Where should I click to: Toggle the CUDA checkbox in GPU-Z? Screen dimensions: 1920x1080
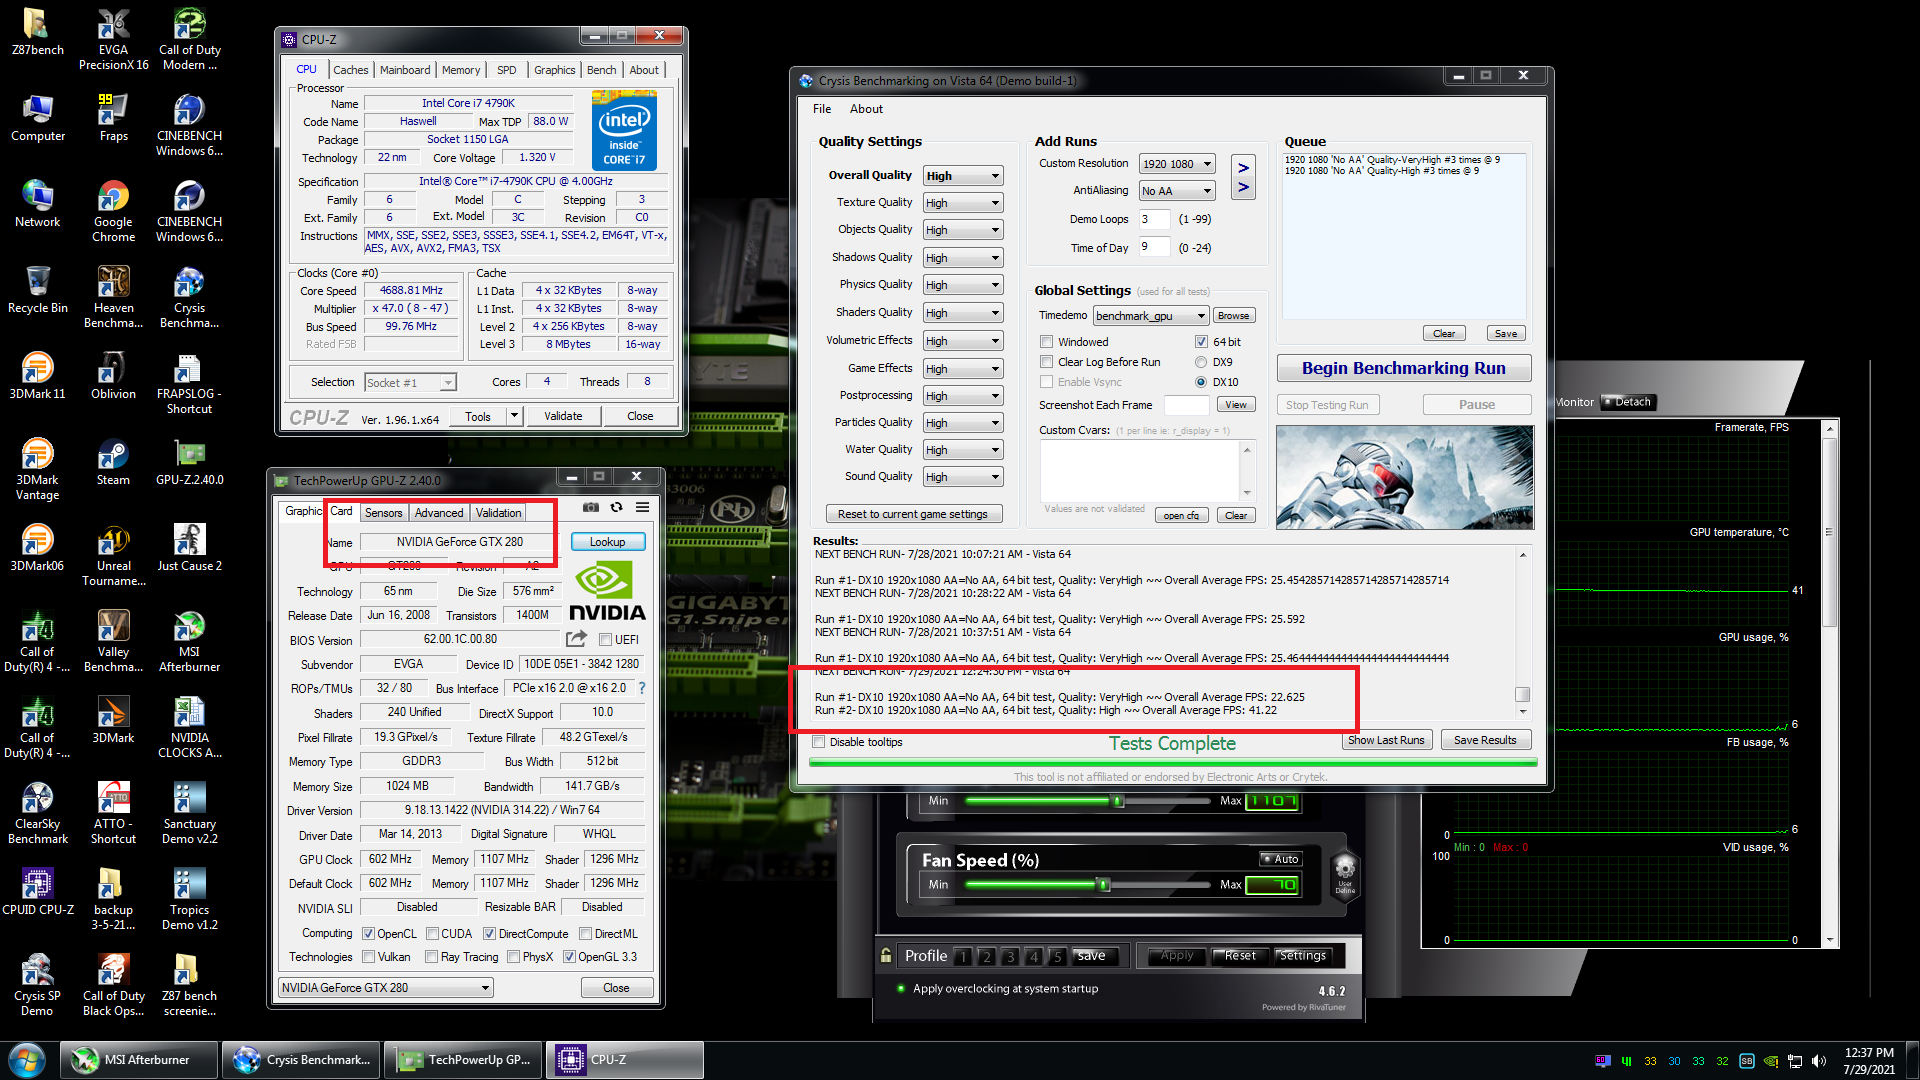432,934
